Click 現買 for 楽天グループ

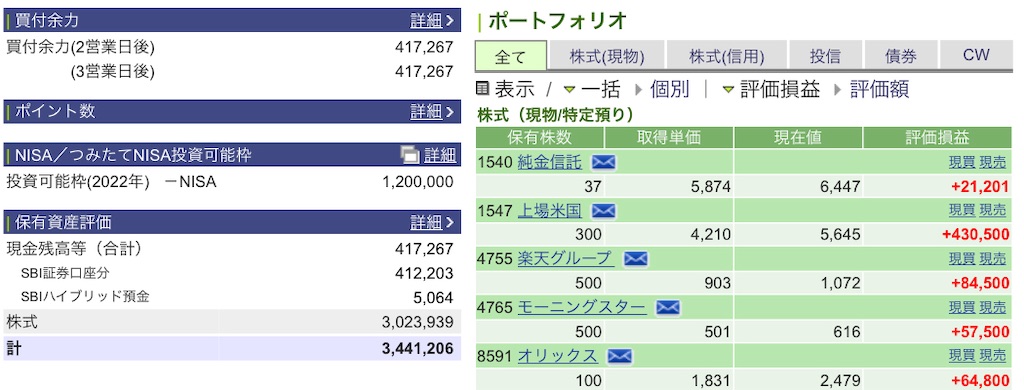962,259
